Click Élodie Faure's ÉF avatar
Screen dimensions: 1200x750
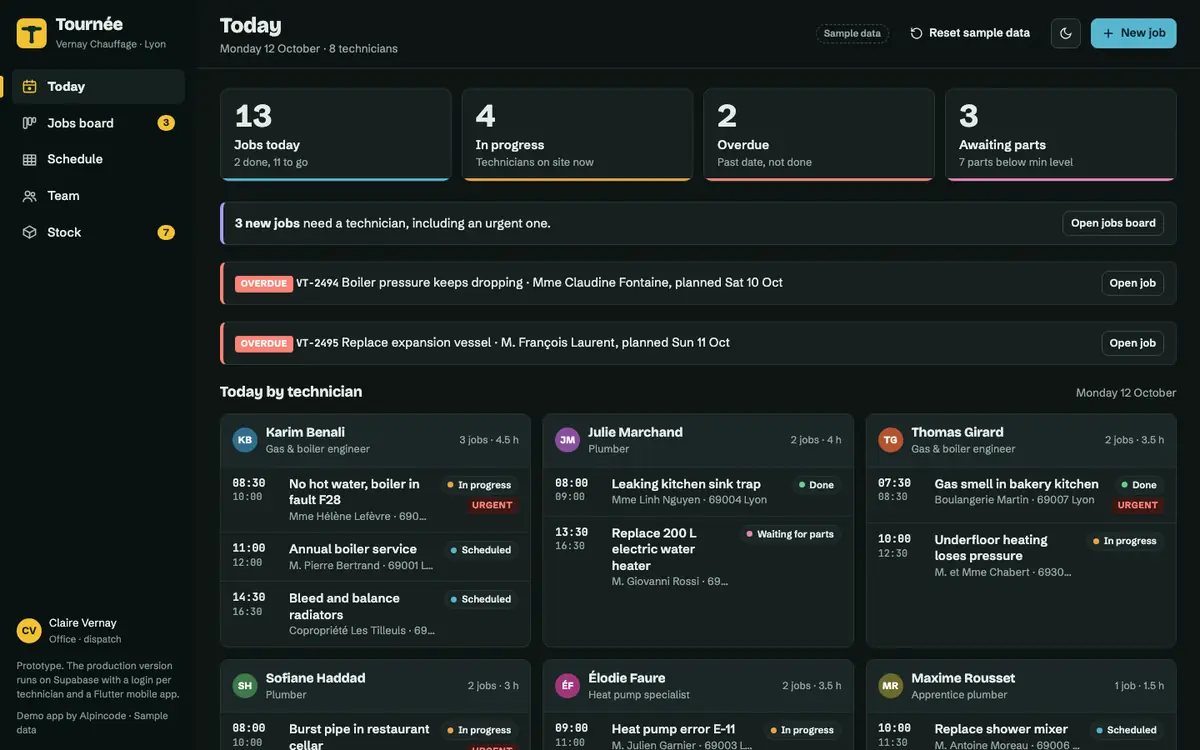(x=568, y=686)
